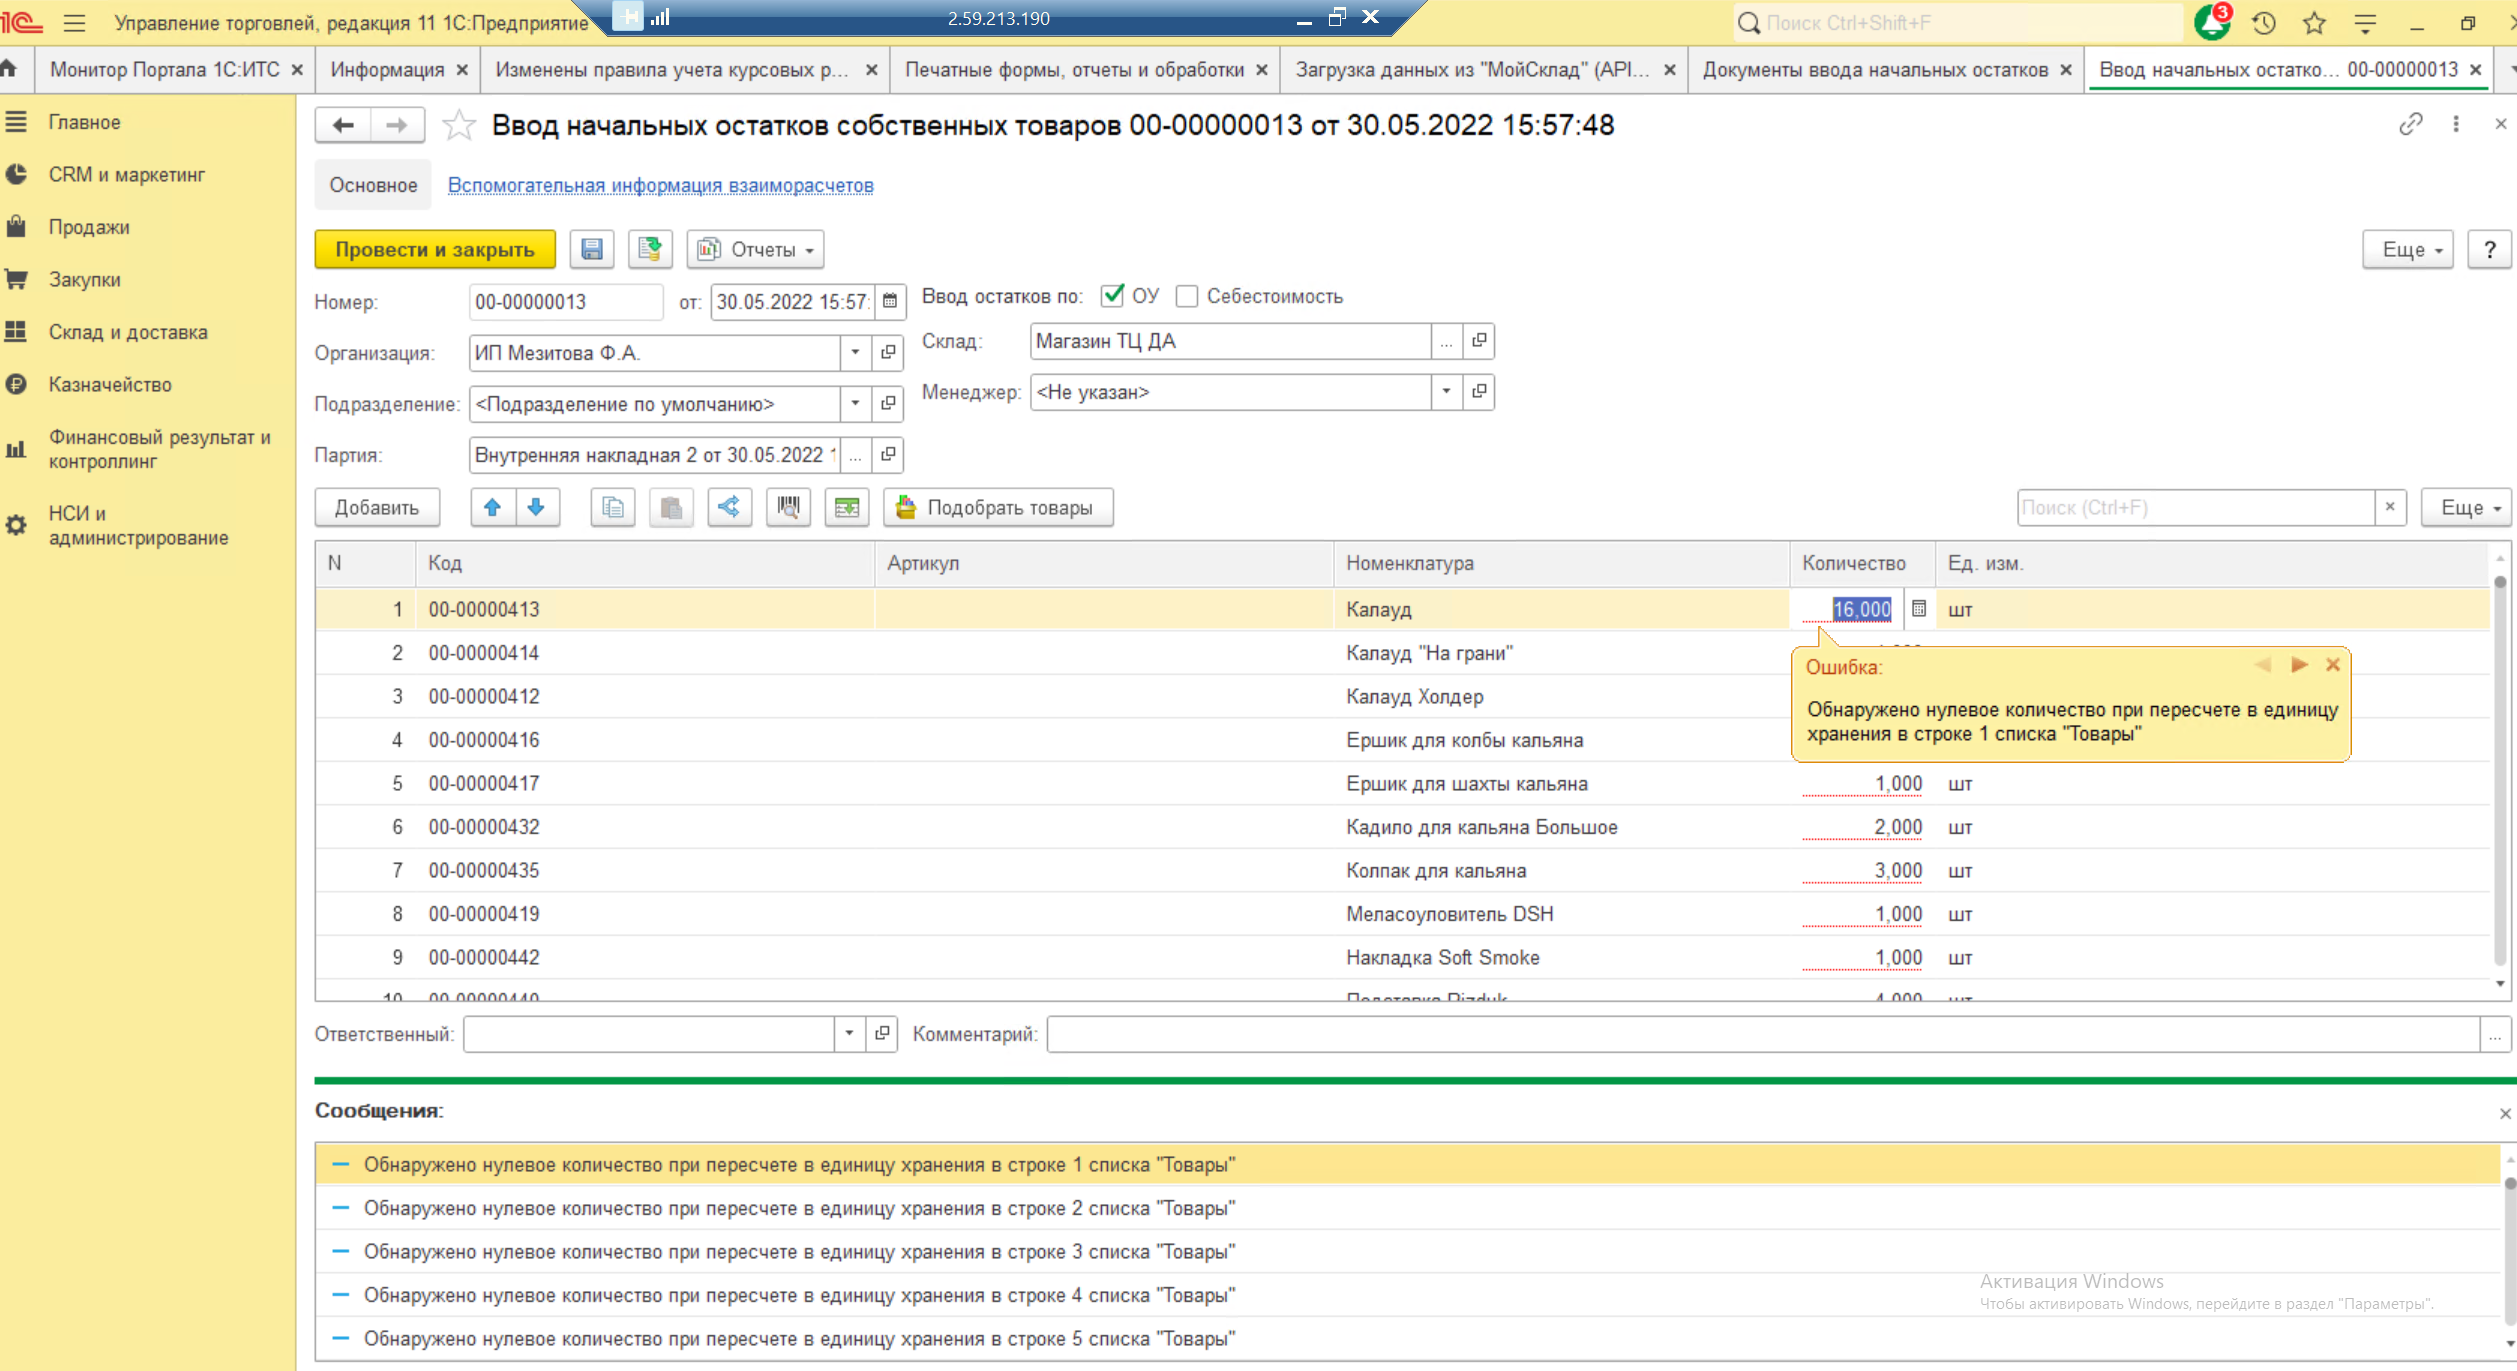Close the Сообщения panel
This screenshot has width=2517, height=1371.
2504,1113
